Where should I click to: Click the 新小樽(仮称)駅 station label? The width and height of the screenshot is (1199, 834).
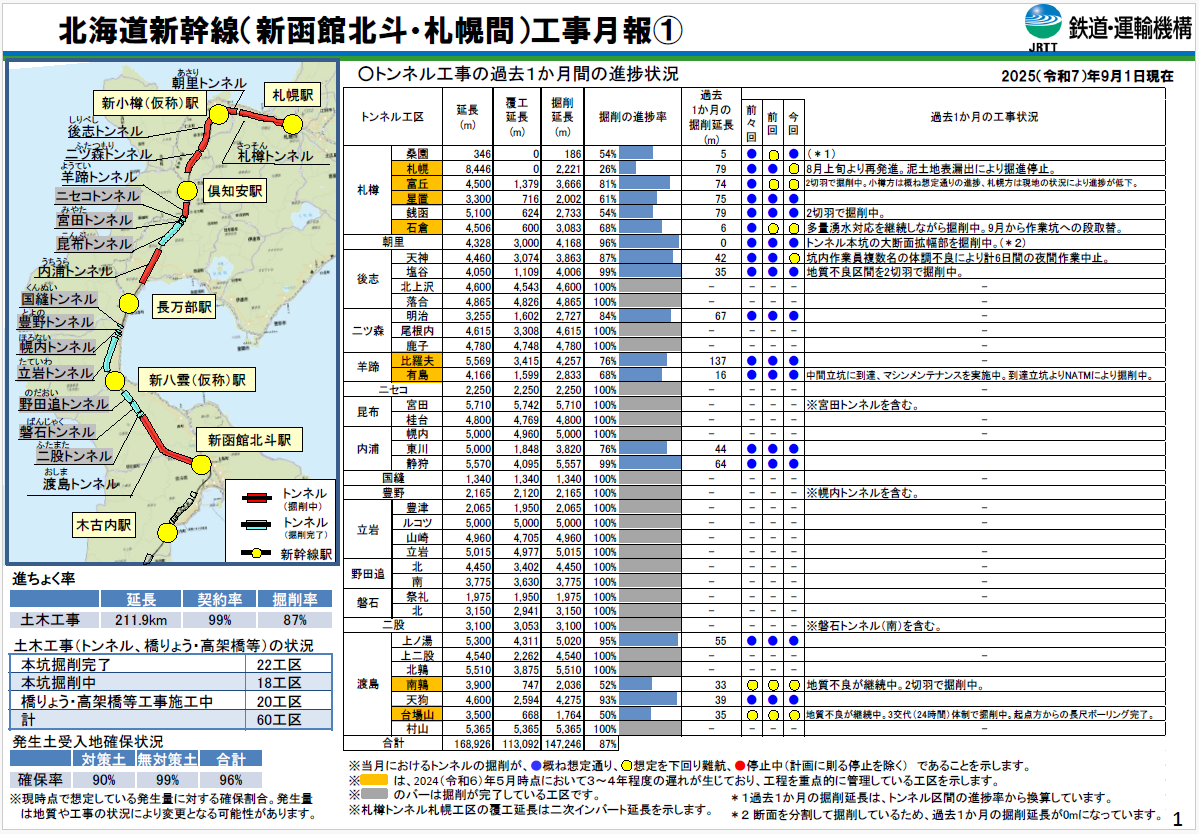[148, 103]
